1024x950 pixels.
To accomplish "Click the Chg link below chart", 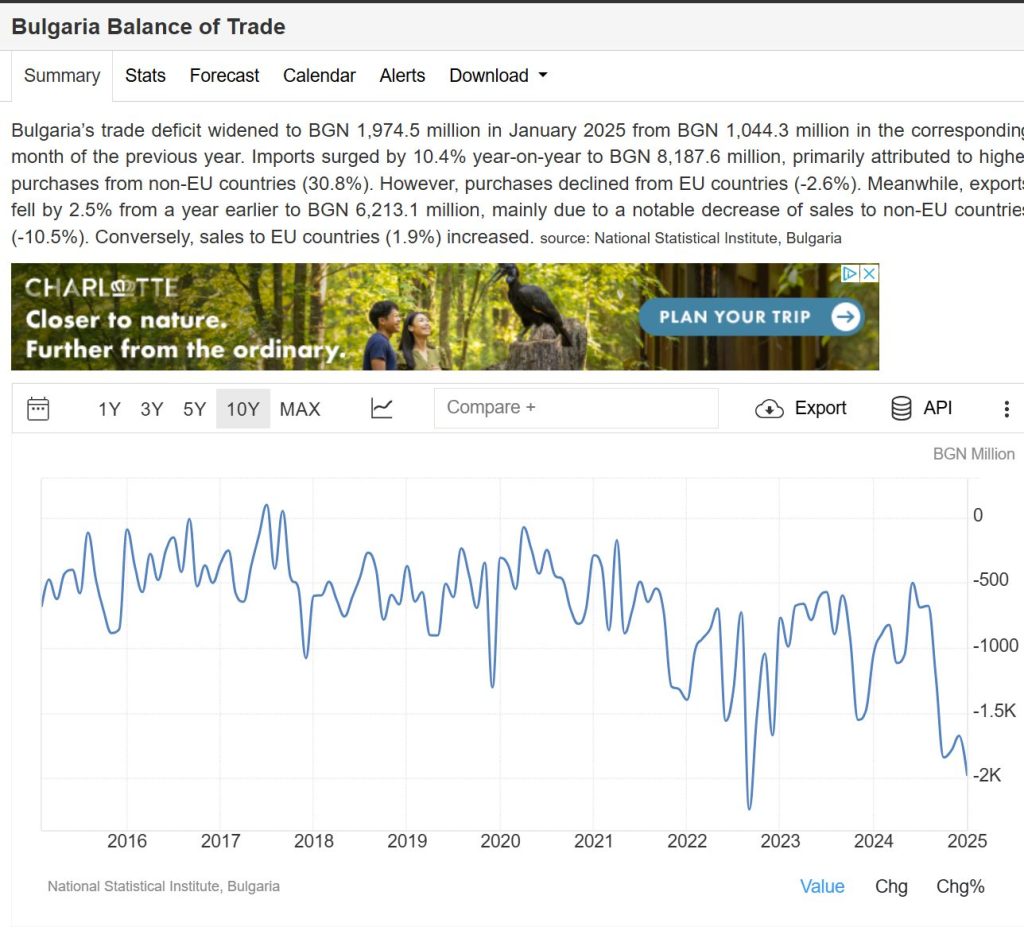I will (891, 886).
